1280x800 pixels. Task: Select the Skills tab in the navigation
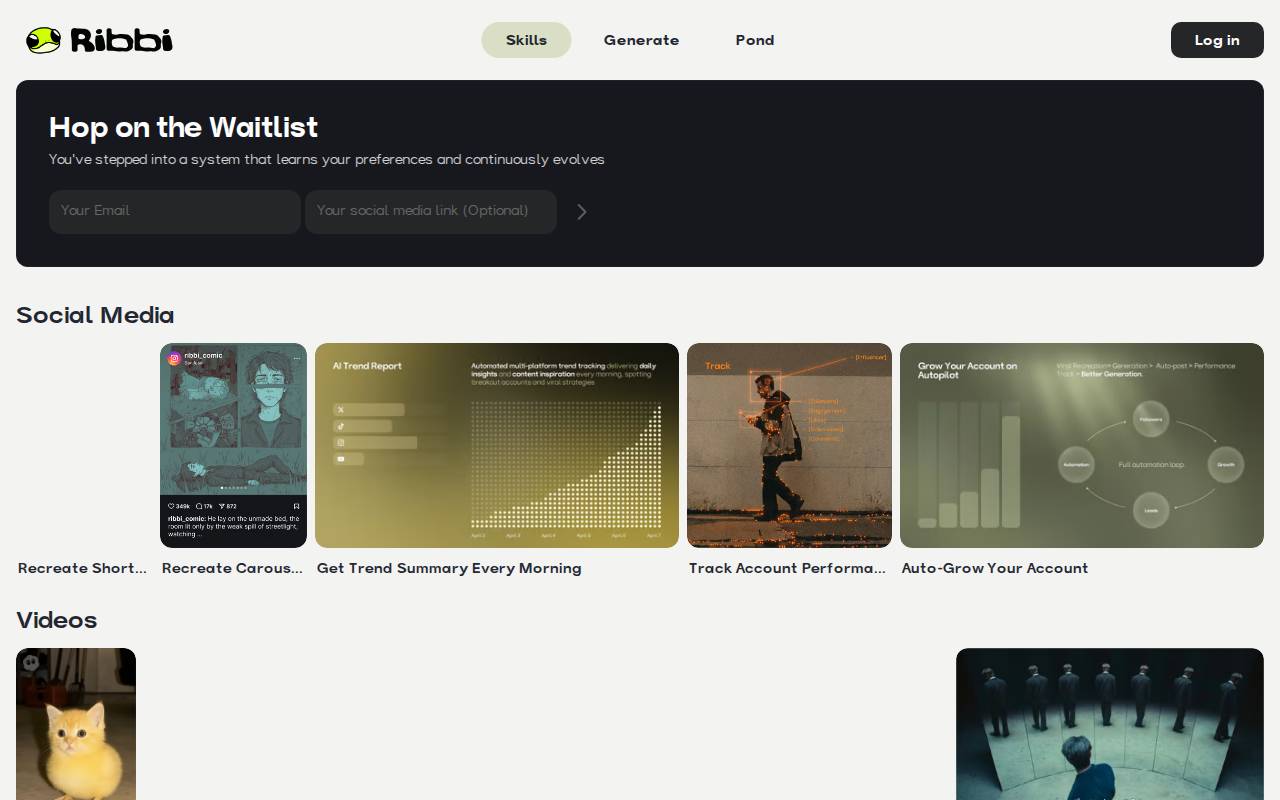point(526,40)
